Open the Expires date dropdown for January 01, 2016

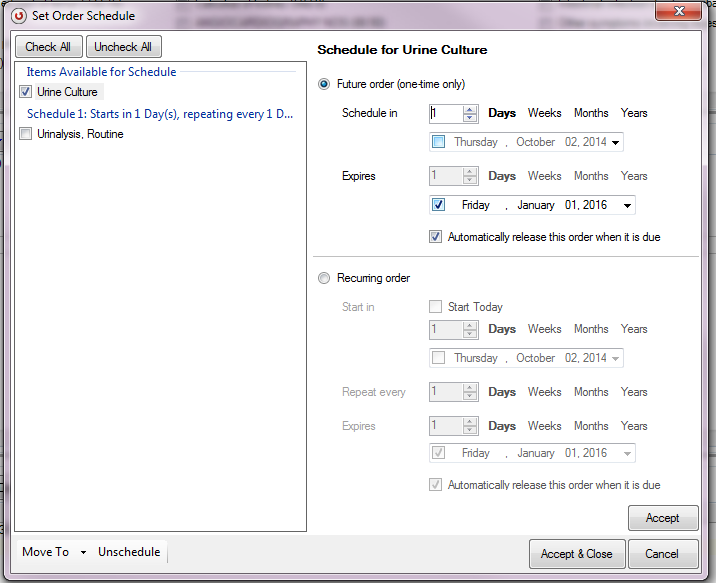click(626, 206)
